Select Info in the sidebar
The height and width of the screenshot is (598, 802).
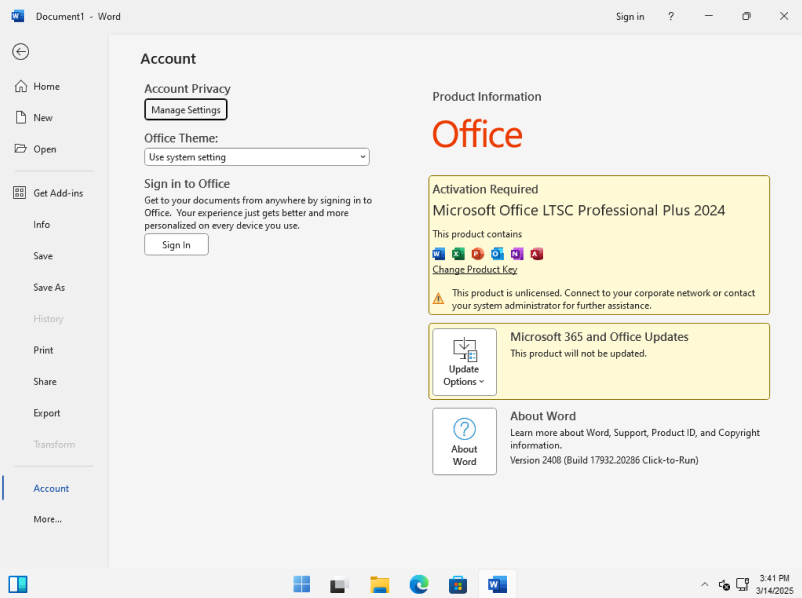pos(41,225)
